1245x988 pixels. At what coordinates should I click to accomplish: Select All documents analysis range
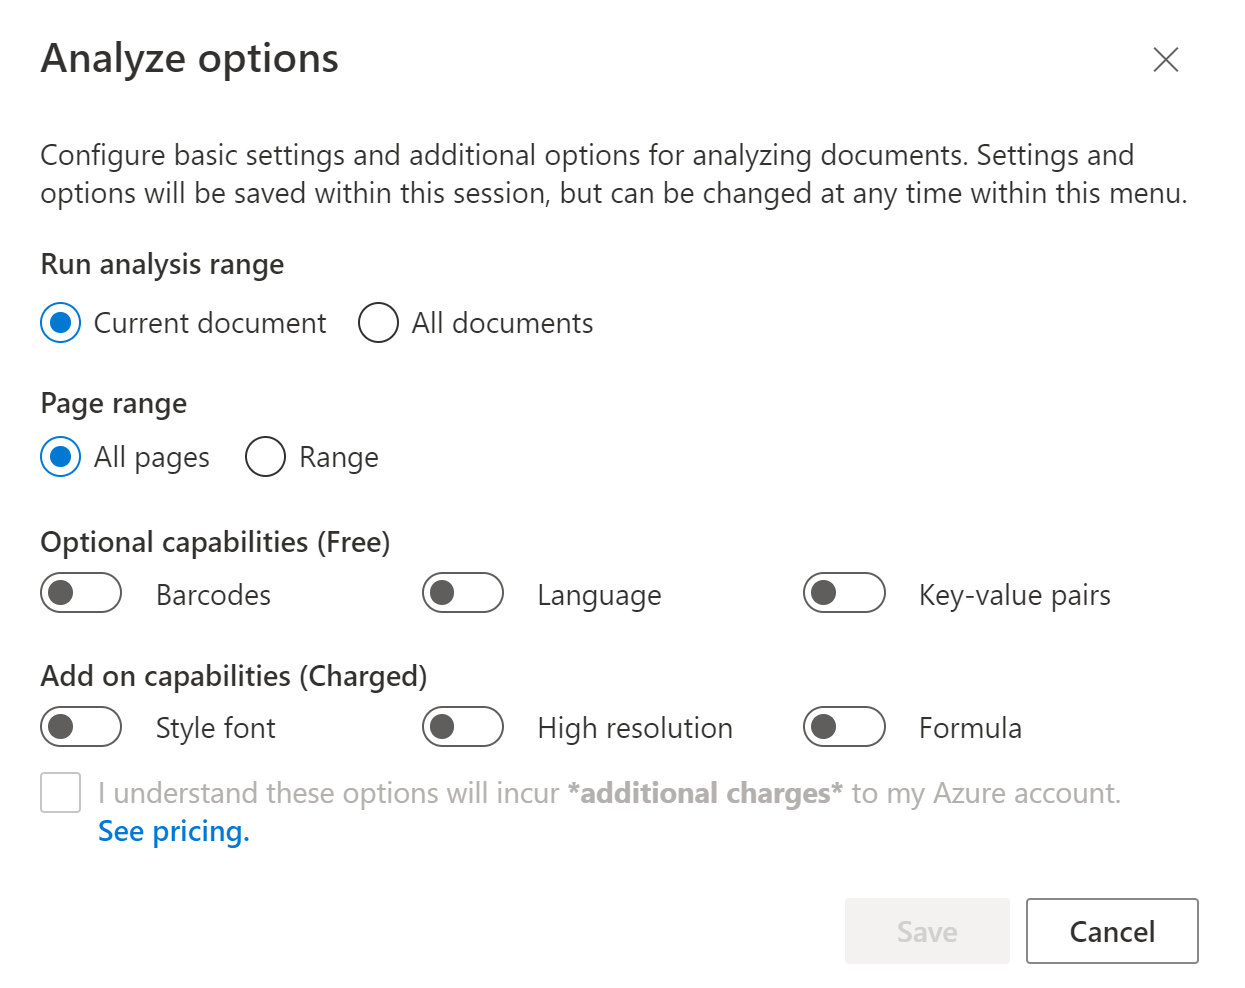(378, 323)
